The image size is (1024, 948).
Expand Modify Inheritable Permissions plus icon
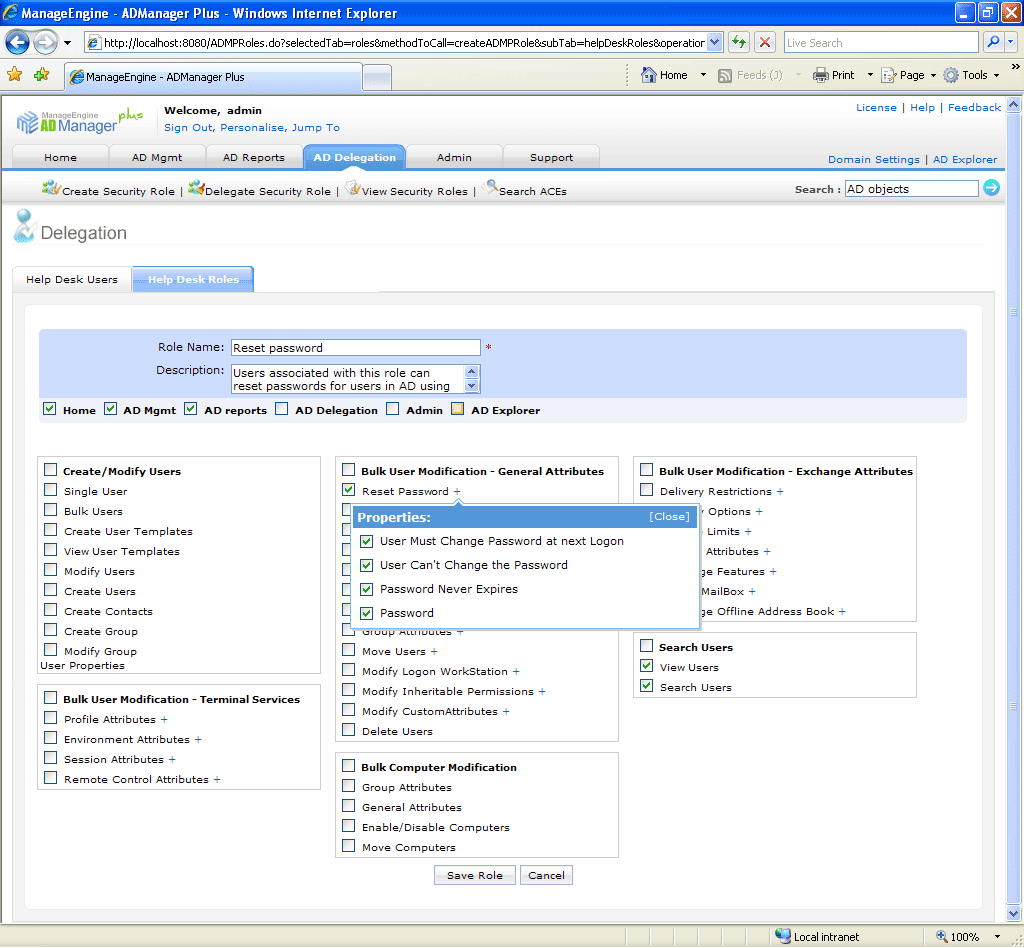542,691
